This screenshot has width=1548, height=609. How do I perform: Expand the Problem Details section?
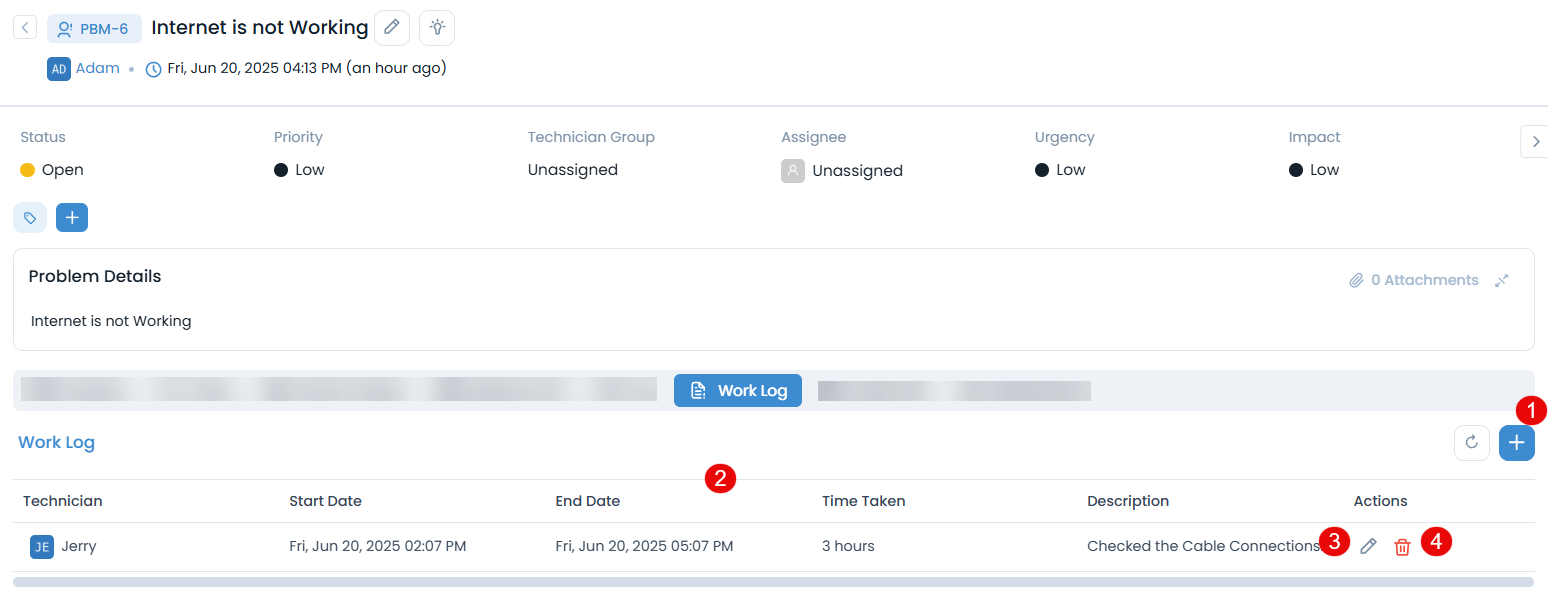[x=1501, y=281]
